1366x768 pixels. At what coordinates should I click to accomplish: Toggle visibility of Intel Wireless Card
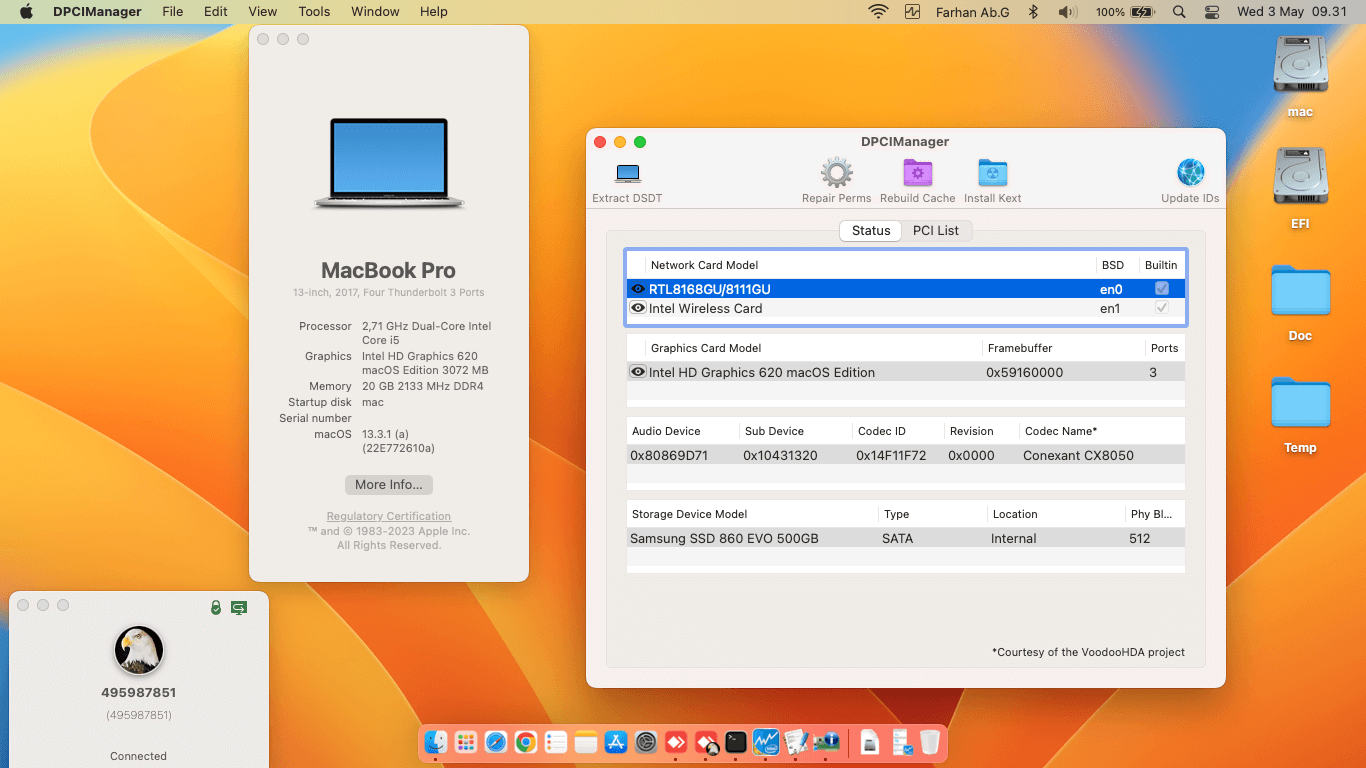[x=638, y=308]
